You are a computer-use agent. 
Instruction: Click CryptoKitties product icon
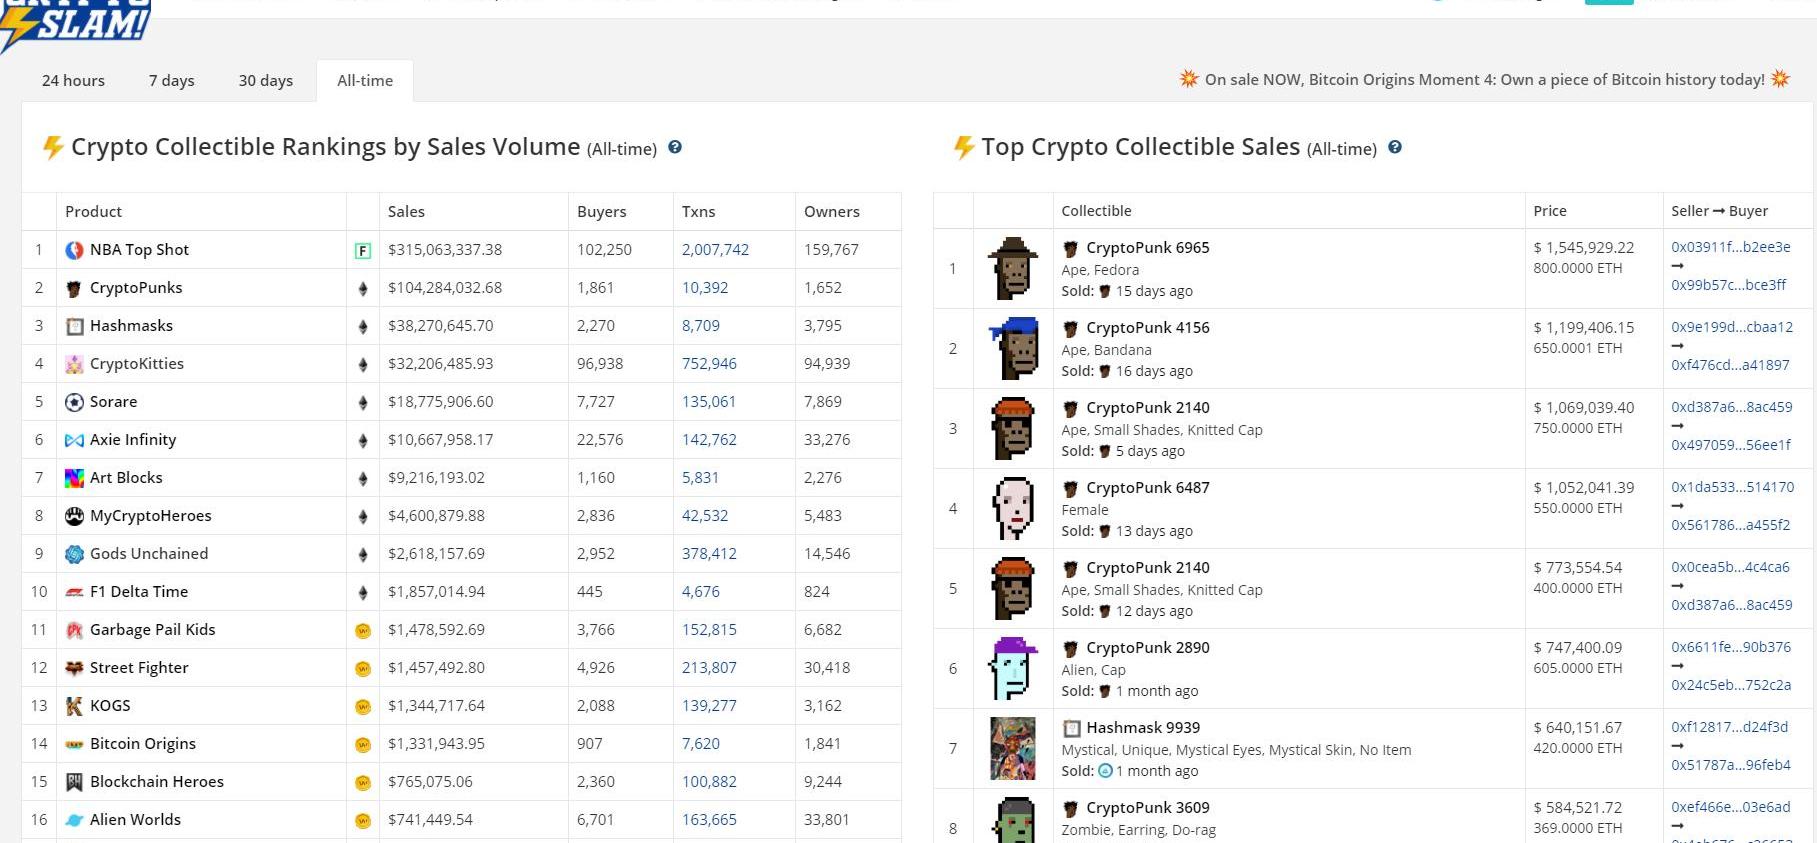[x=74, y=364]
